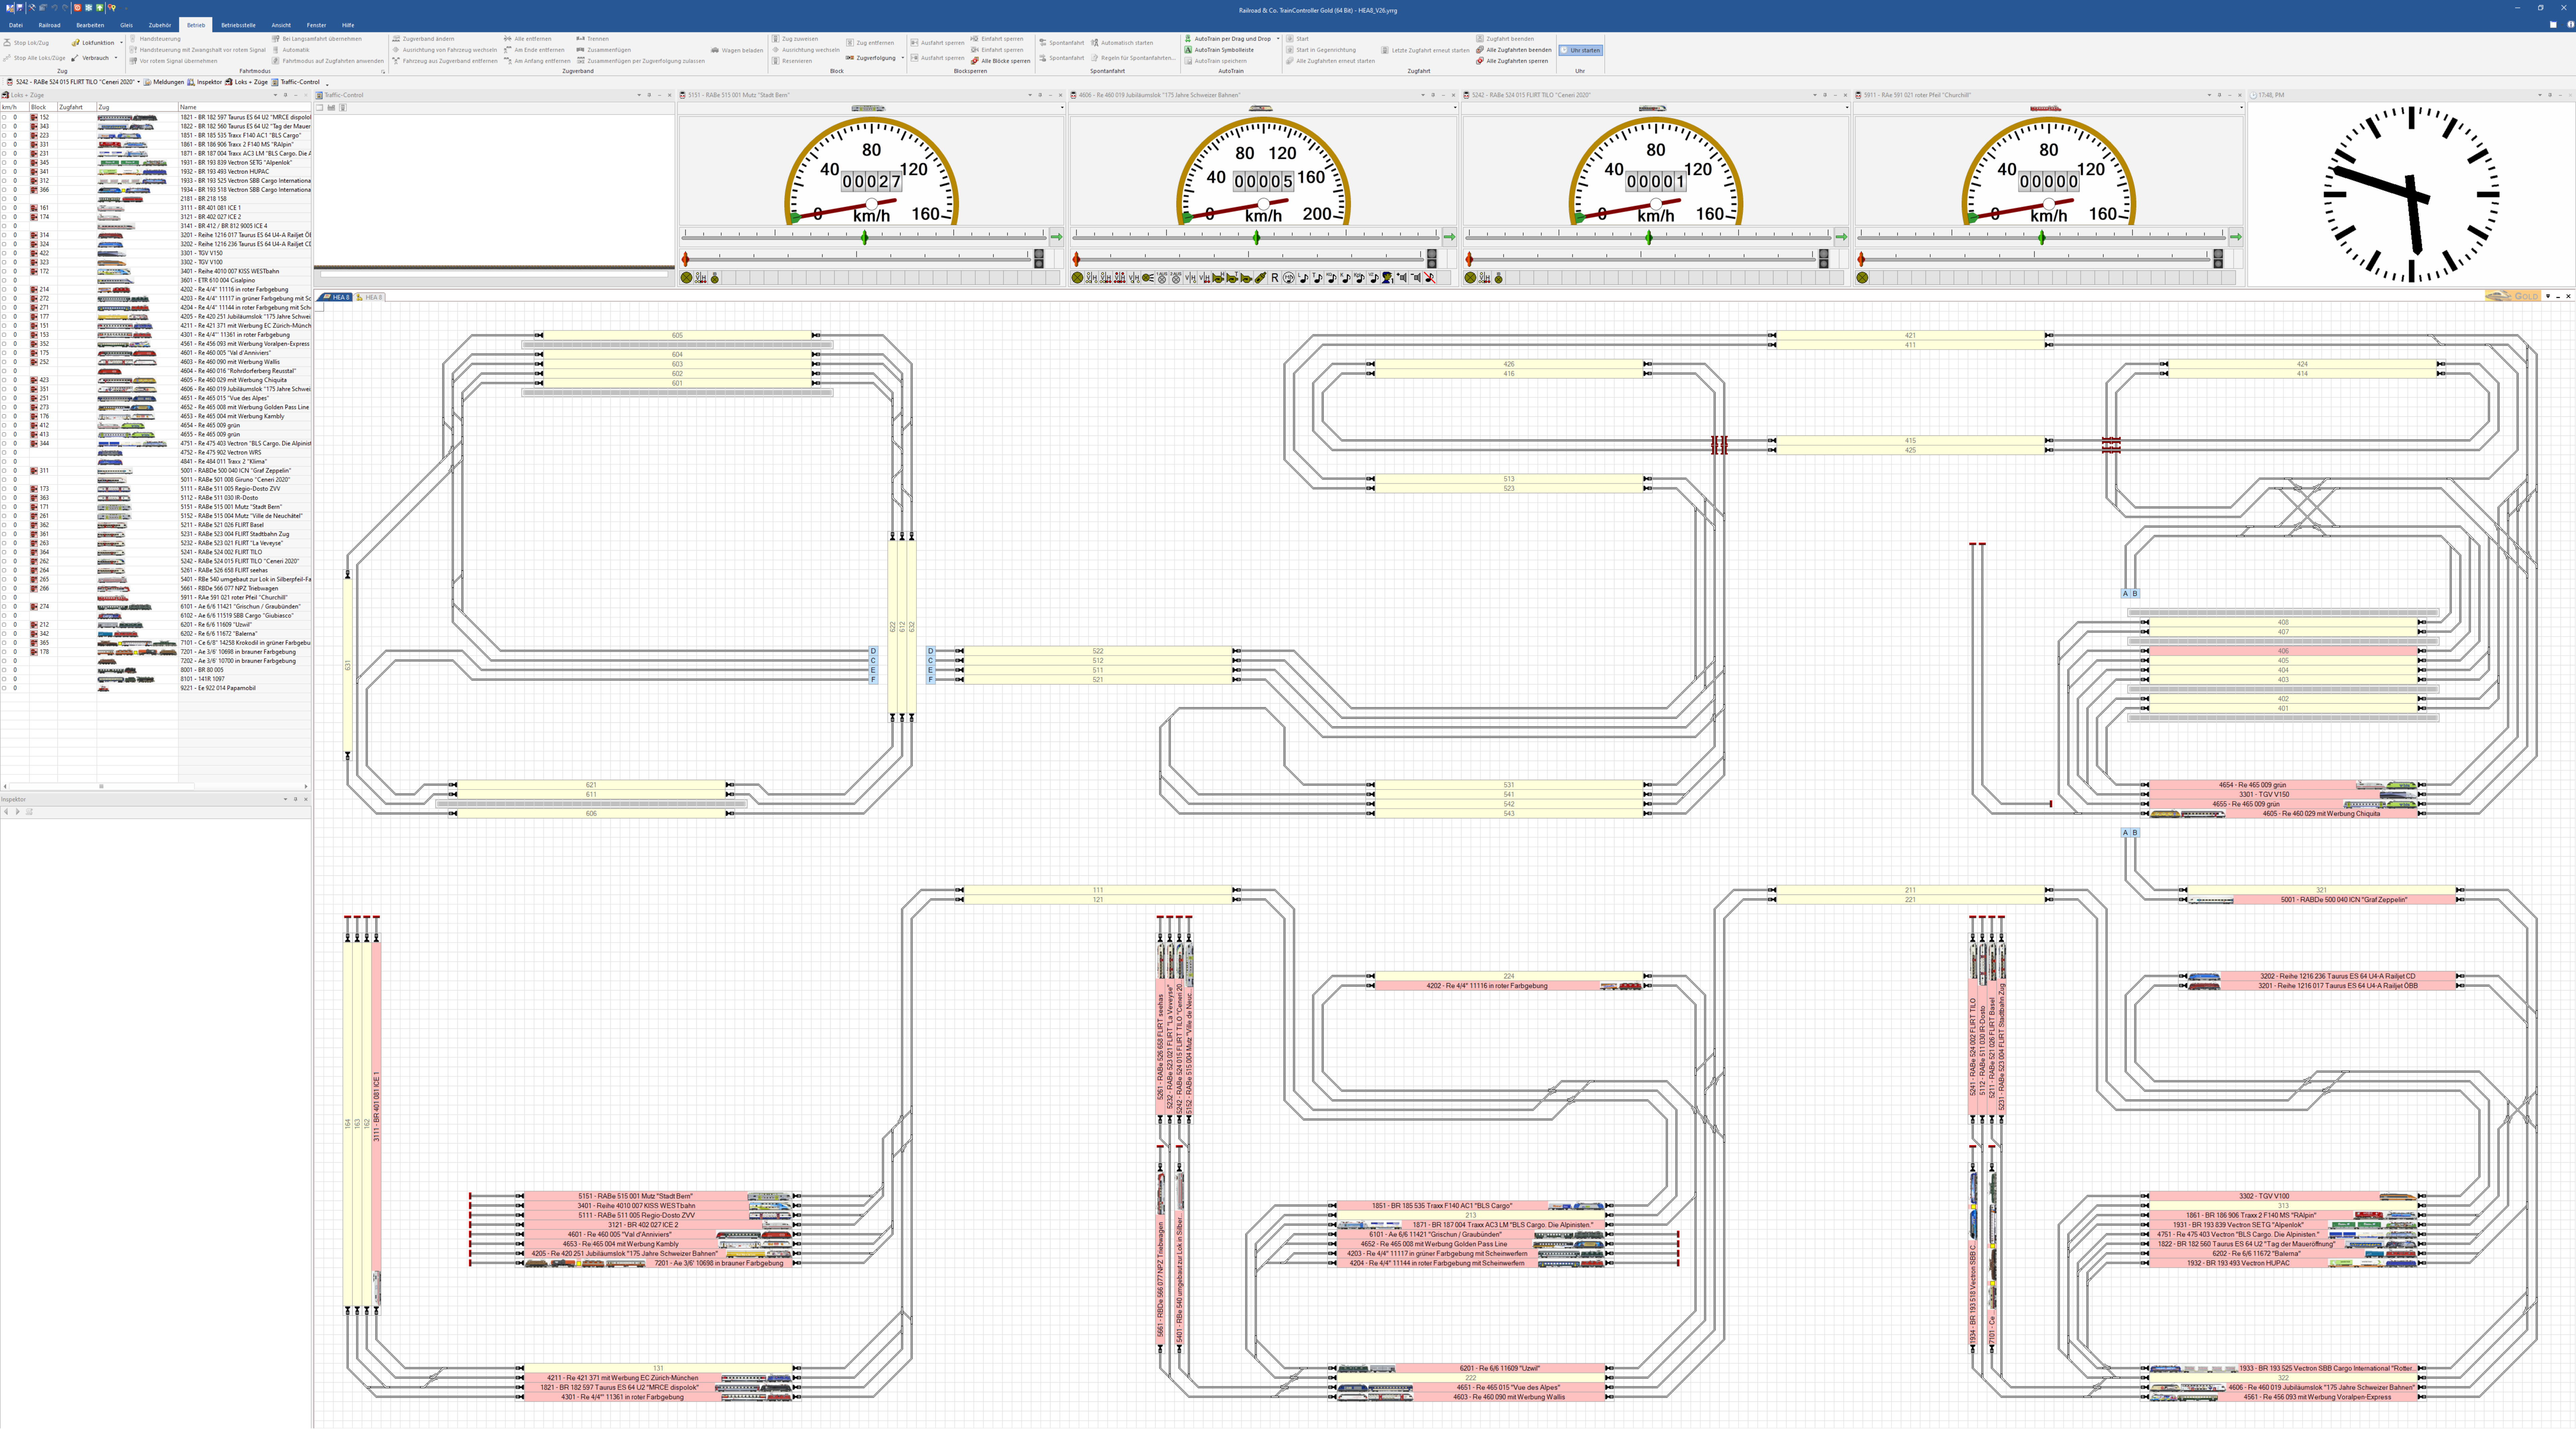Click the Name column header in Loks + Züge

pyautogui.click(x=245, y=107)
